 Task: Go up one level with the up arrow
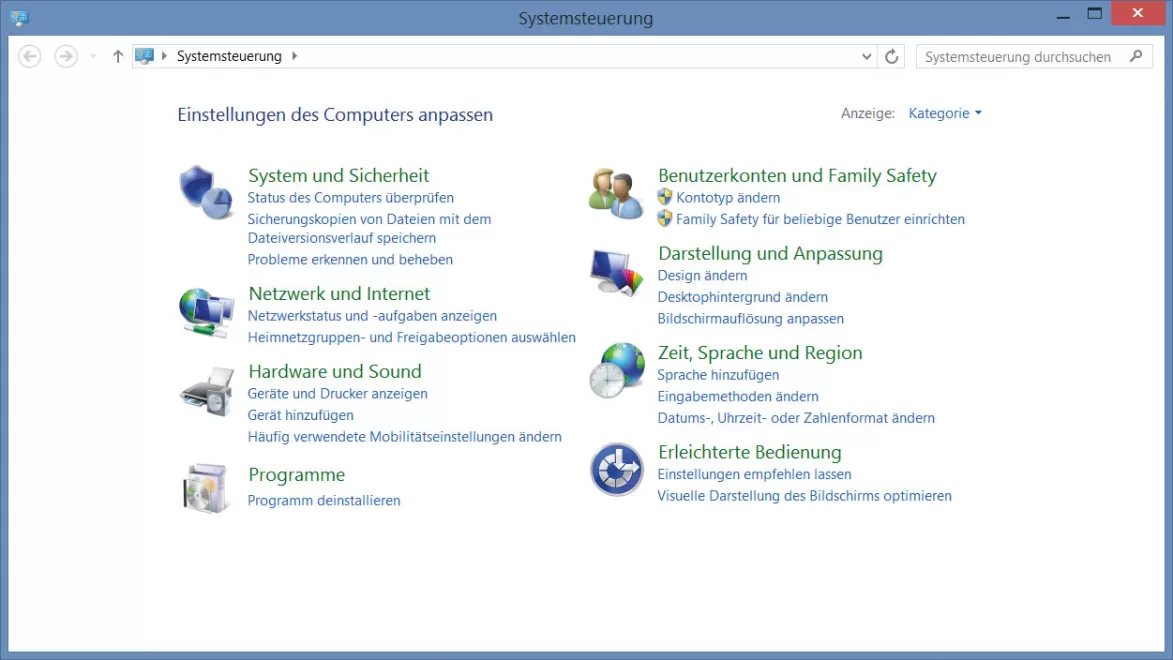click(x=117, y=56)
